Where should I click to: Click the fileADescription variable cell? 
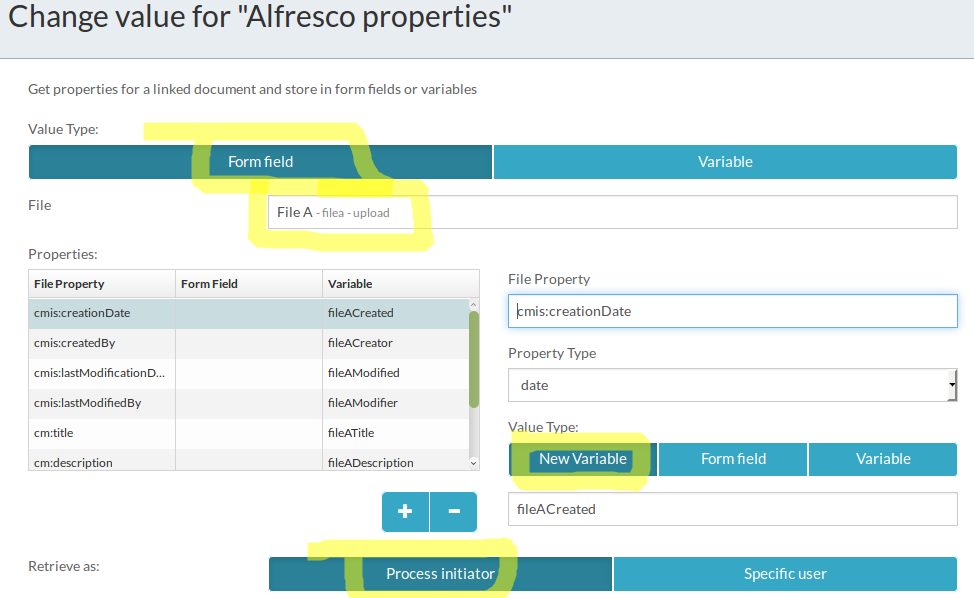click(396, 460)
